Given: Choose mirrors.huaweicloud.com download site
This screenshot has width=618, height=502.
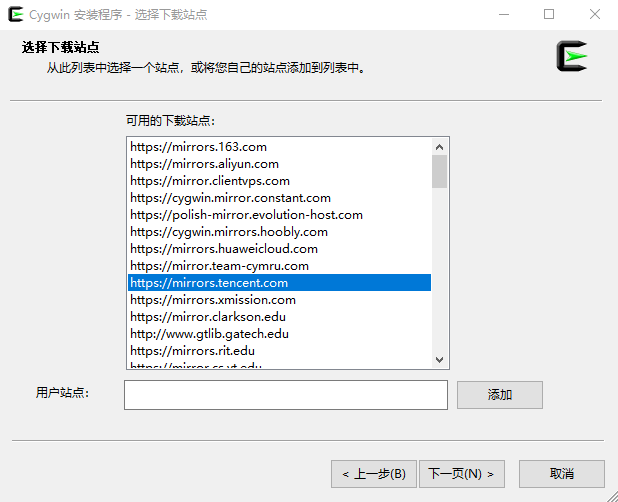Looking at the screenshot, I should (223, 249).
